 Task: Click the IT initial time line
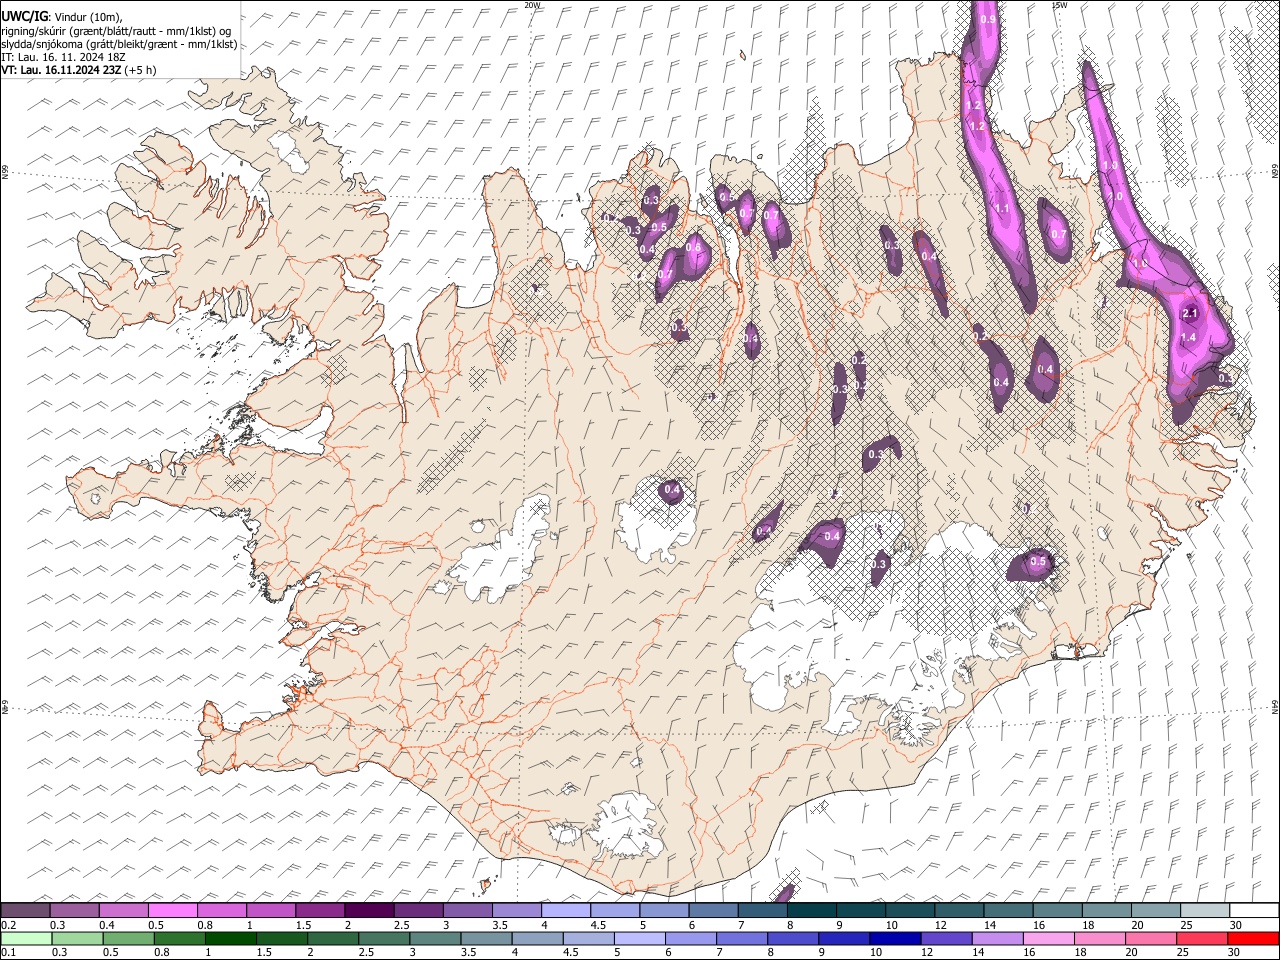point(62,57)
